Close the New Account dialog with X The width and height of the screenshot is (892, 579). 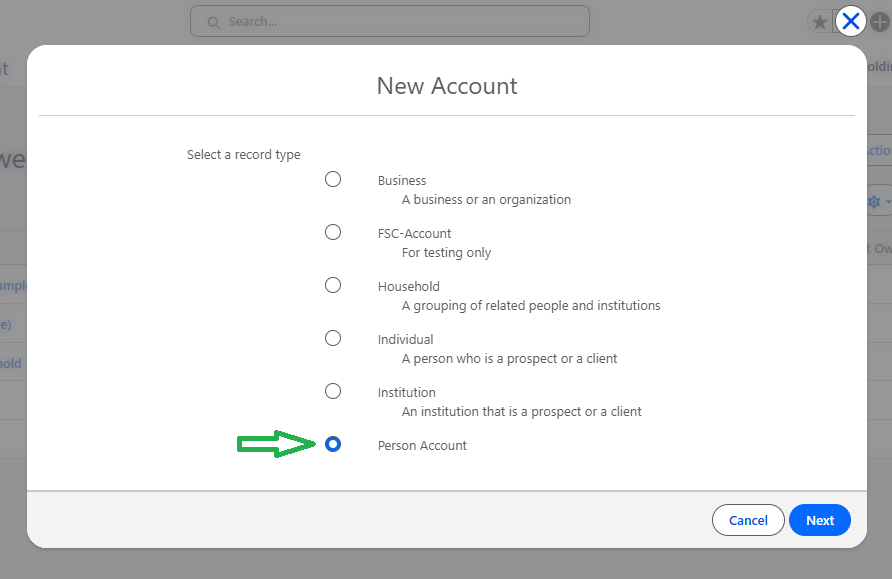click(x=850, y=21)
